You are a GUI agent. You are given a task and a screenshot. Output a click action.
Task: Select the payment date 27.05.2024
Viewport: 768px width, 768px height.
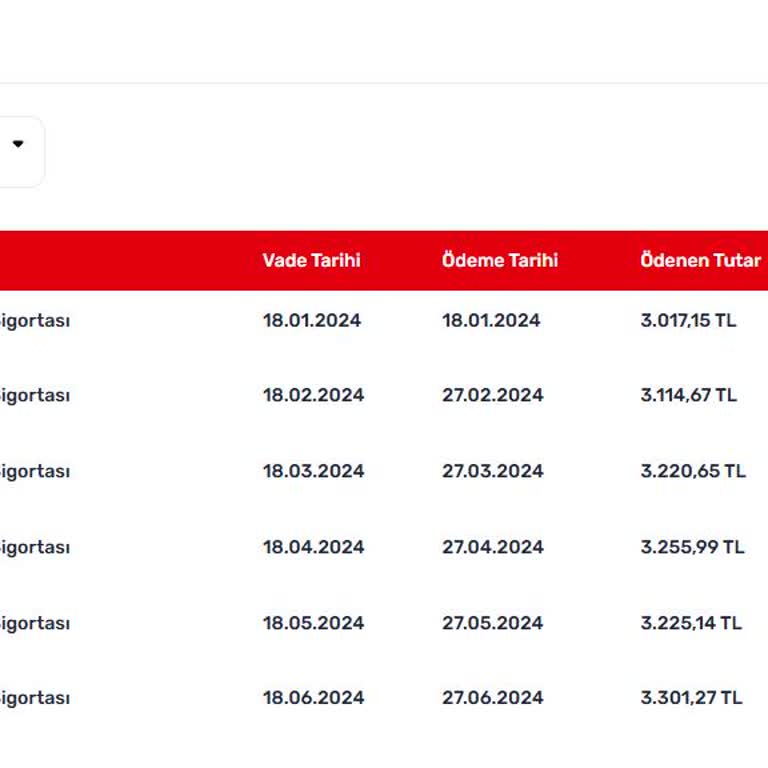pyautogui.click(x=492, y=623)
